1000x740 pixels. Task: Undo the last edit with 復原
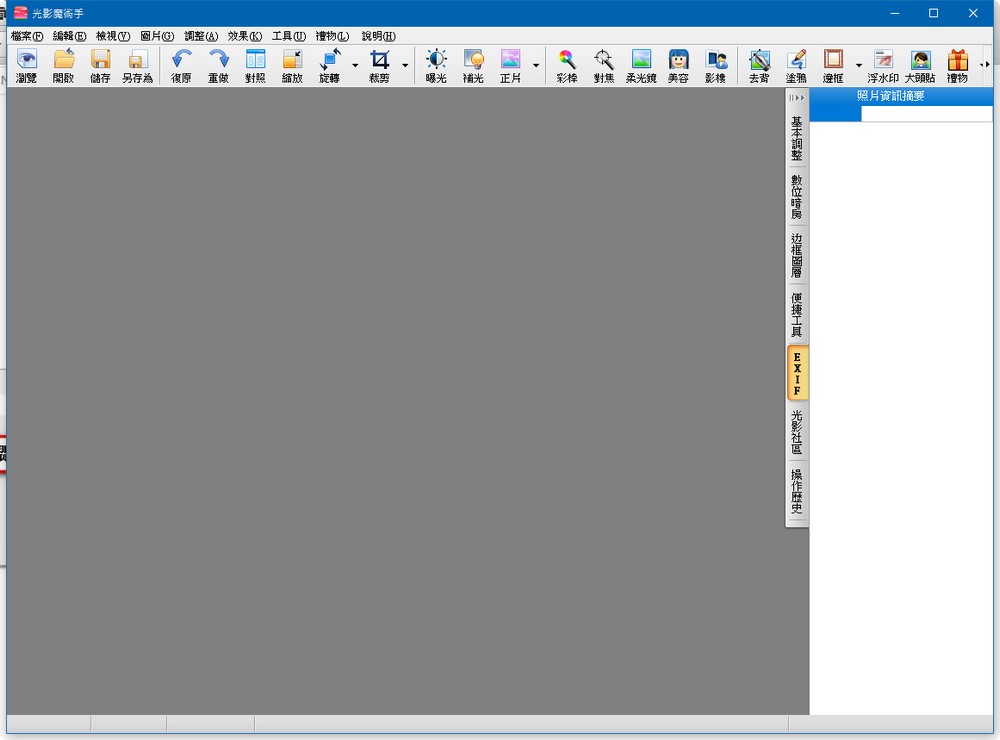[x=181, y=65]
